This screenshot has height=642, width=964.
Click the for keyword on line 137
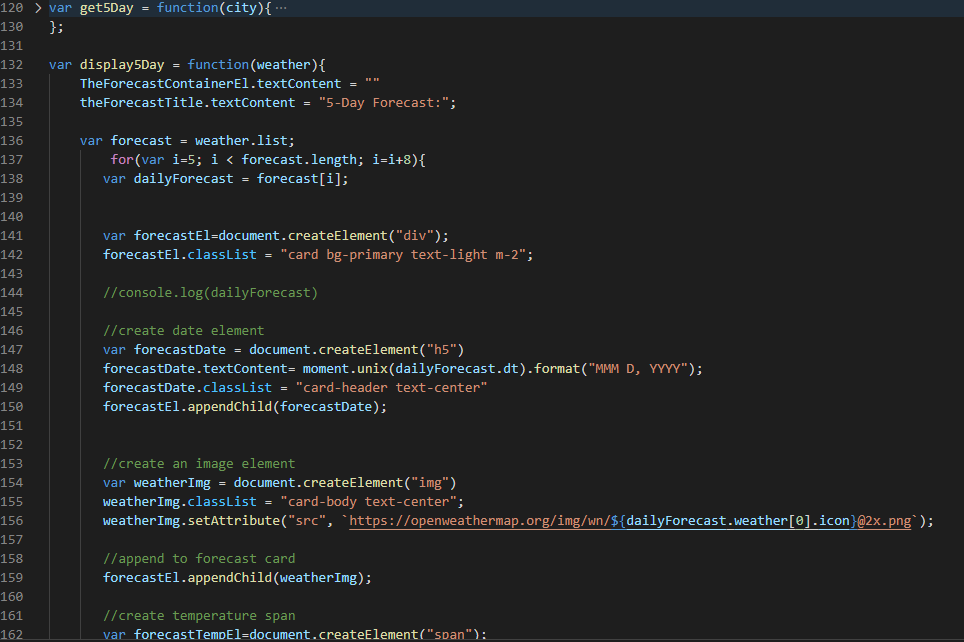tap(122, 160)
